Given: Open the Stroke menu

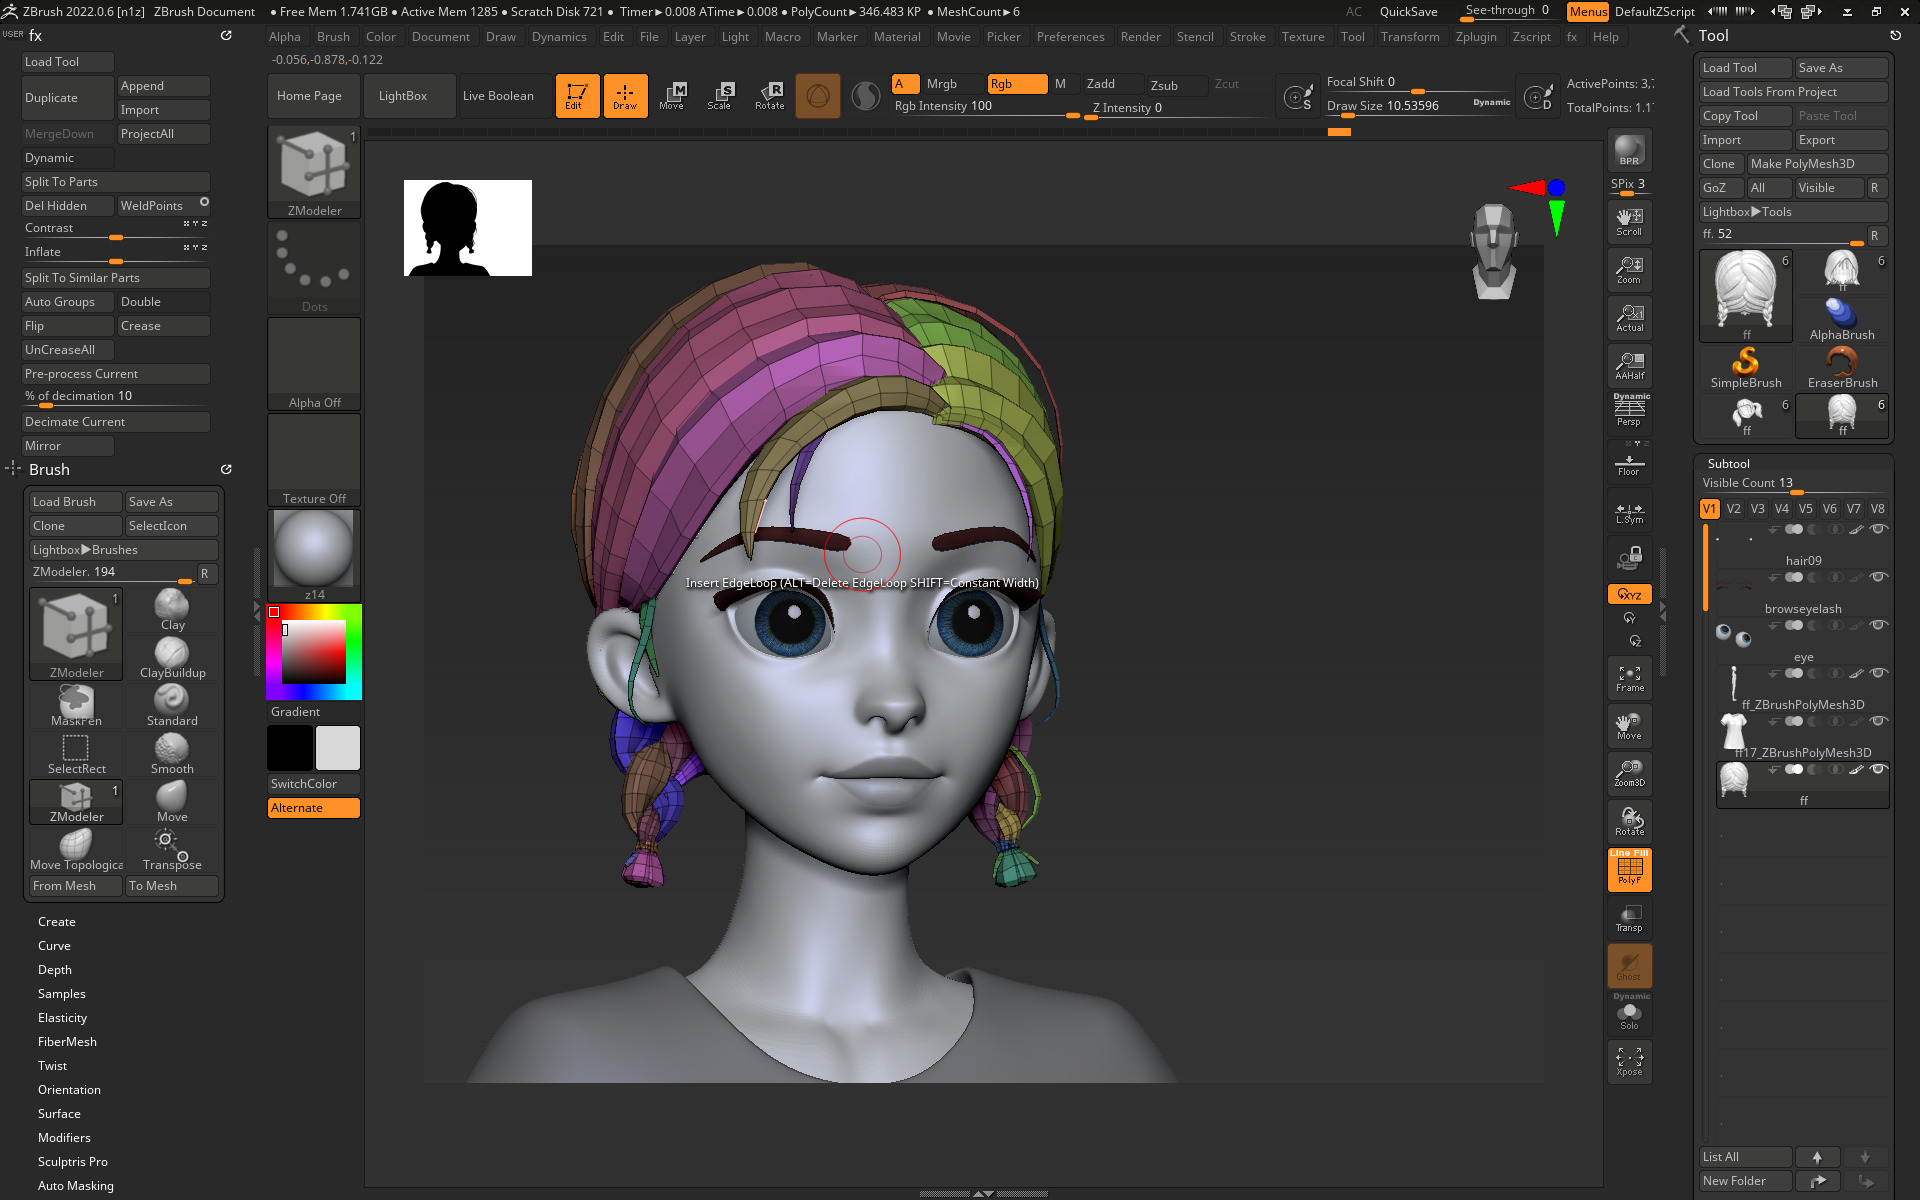Looking at the screenshot, I should coord(1247,37).
